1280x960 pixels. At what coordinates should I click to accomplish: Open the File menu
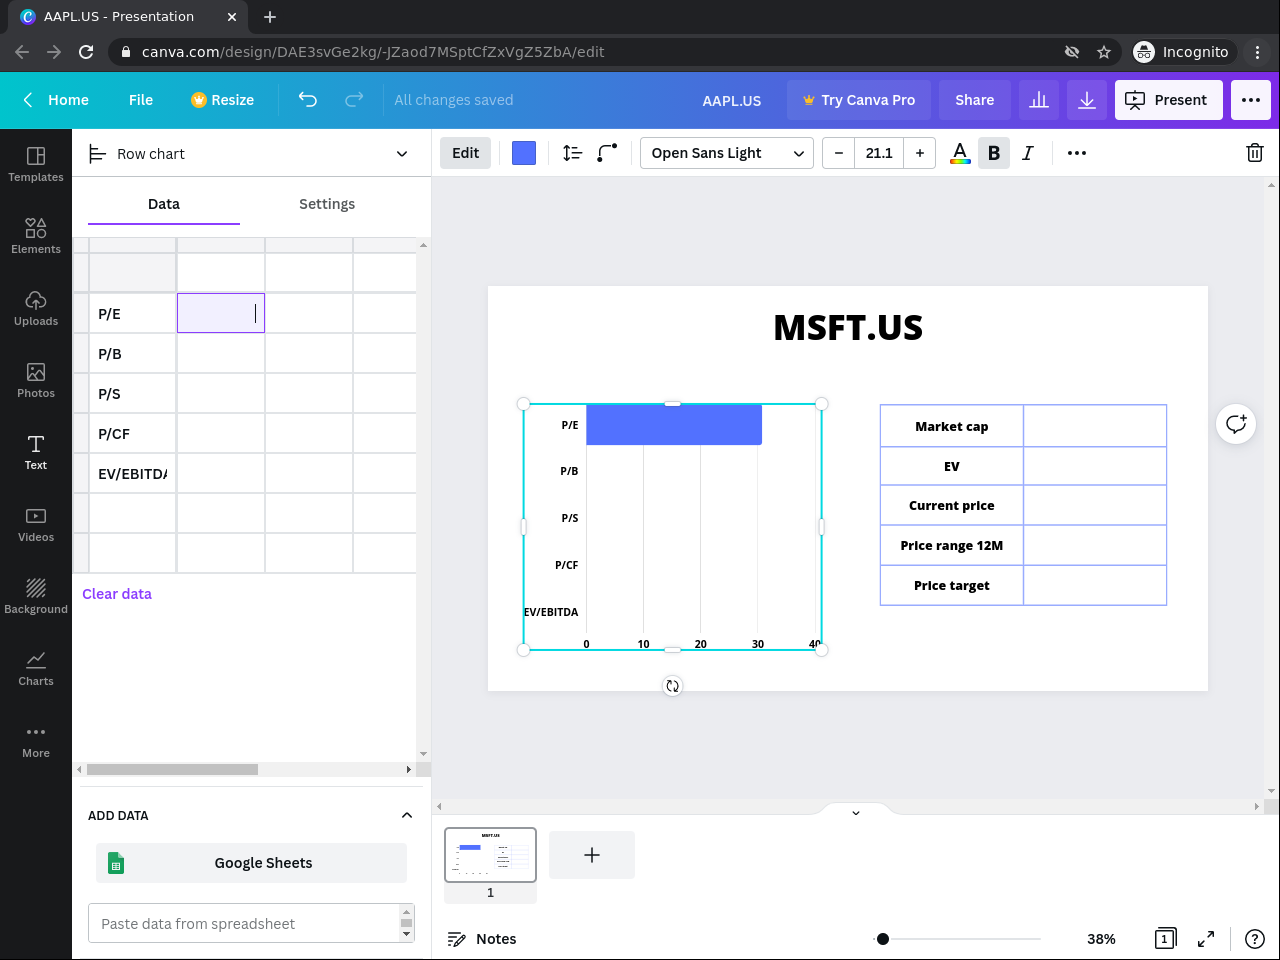(141, 100)
